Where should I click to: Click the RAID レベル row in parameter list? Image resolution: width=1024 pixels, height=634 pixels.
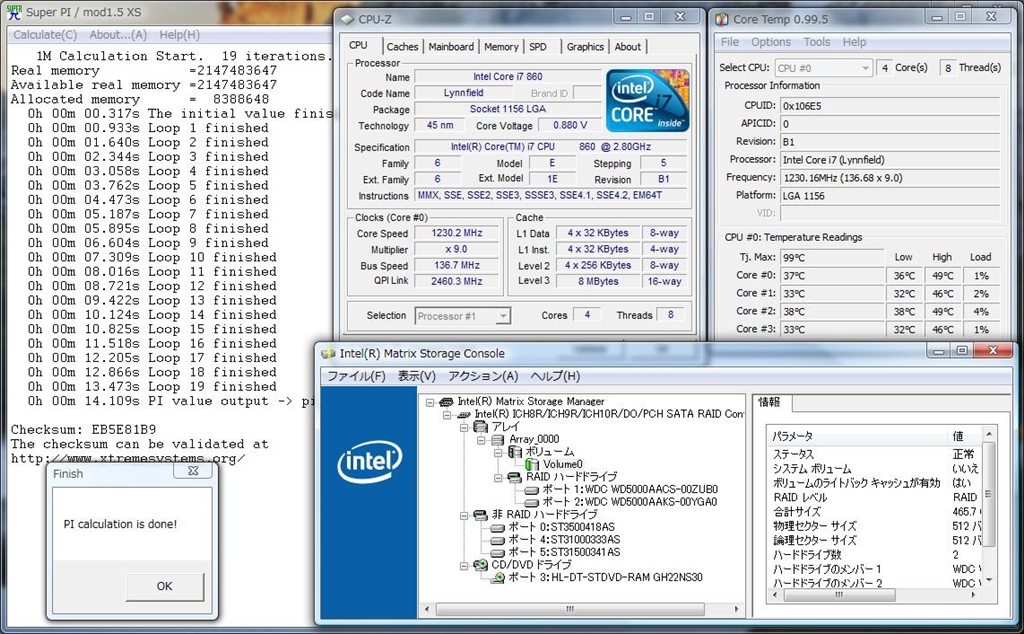coord(875,498)
